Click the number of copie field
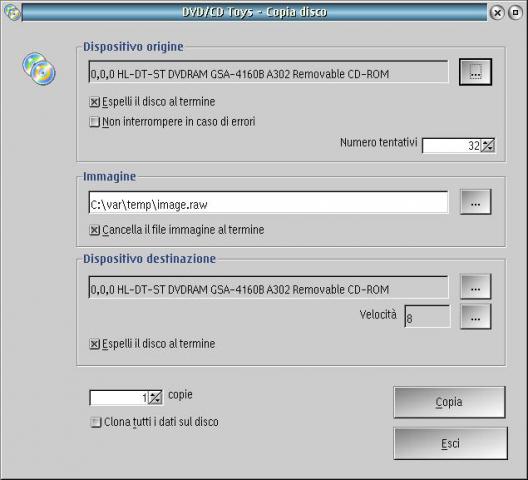 tap(119, 398)
